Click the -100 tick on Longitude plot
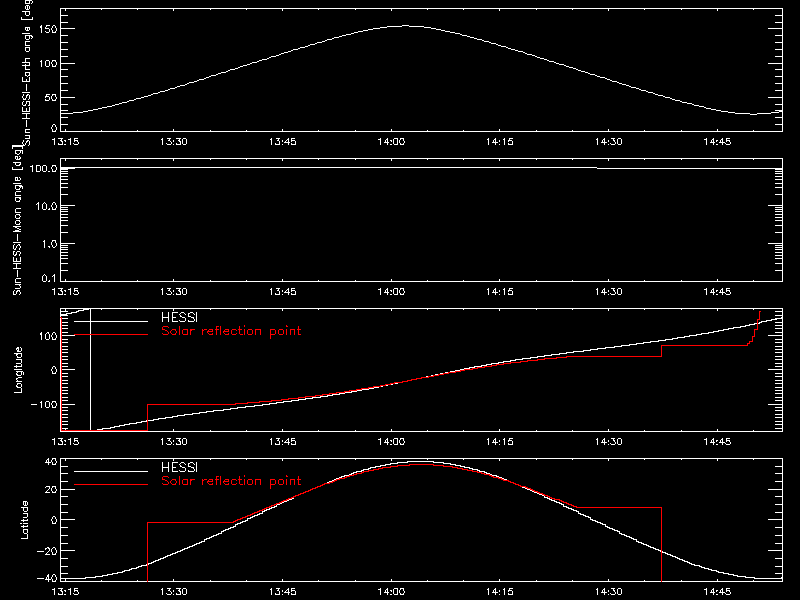 coord(43,404)
